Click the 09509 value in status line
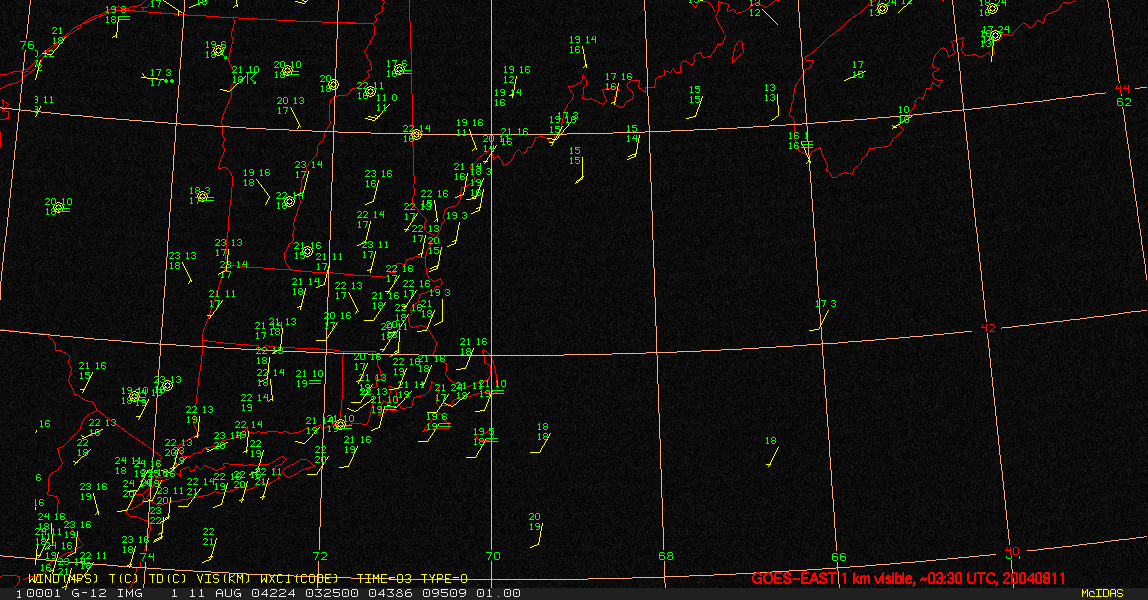Image resolution: width=1148 pixels, height=600 pixels. tap(445, 593)
